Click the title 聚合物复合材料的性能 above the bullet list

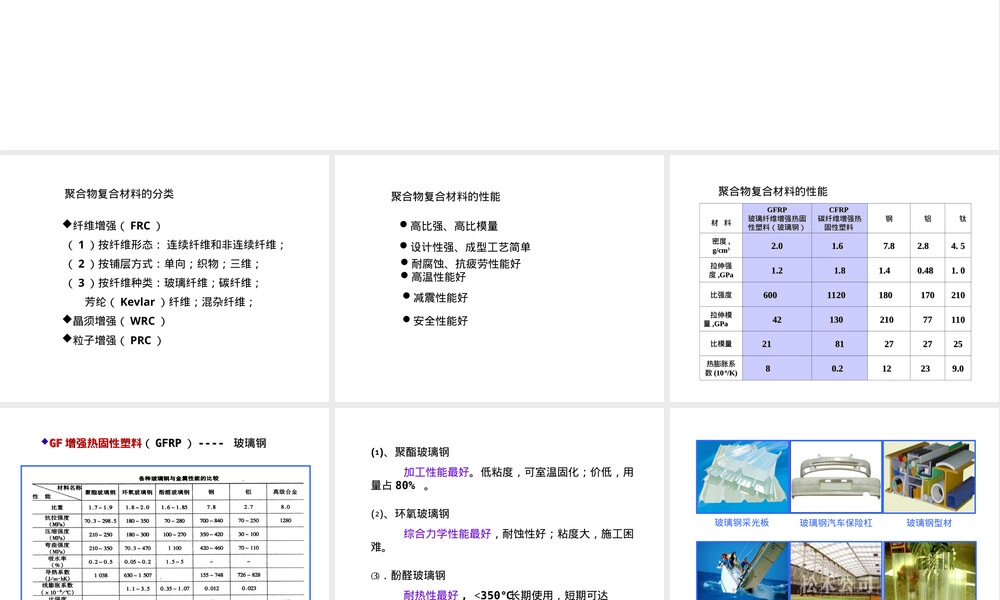pyautogui.click(x=446, y=196)
